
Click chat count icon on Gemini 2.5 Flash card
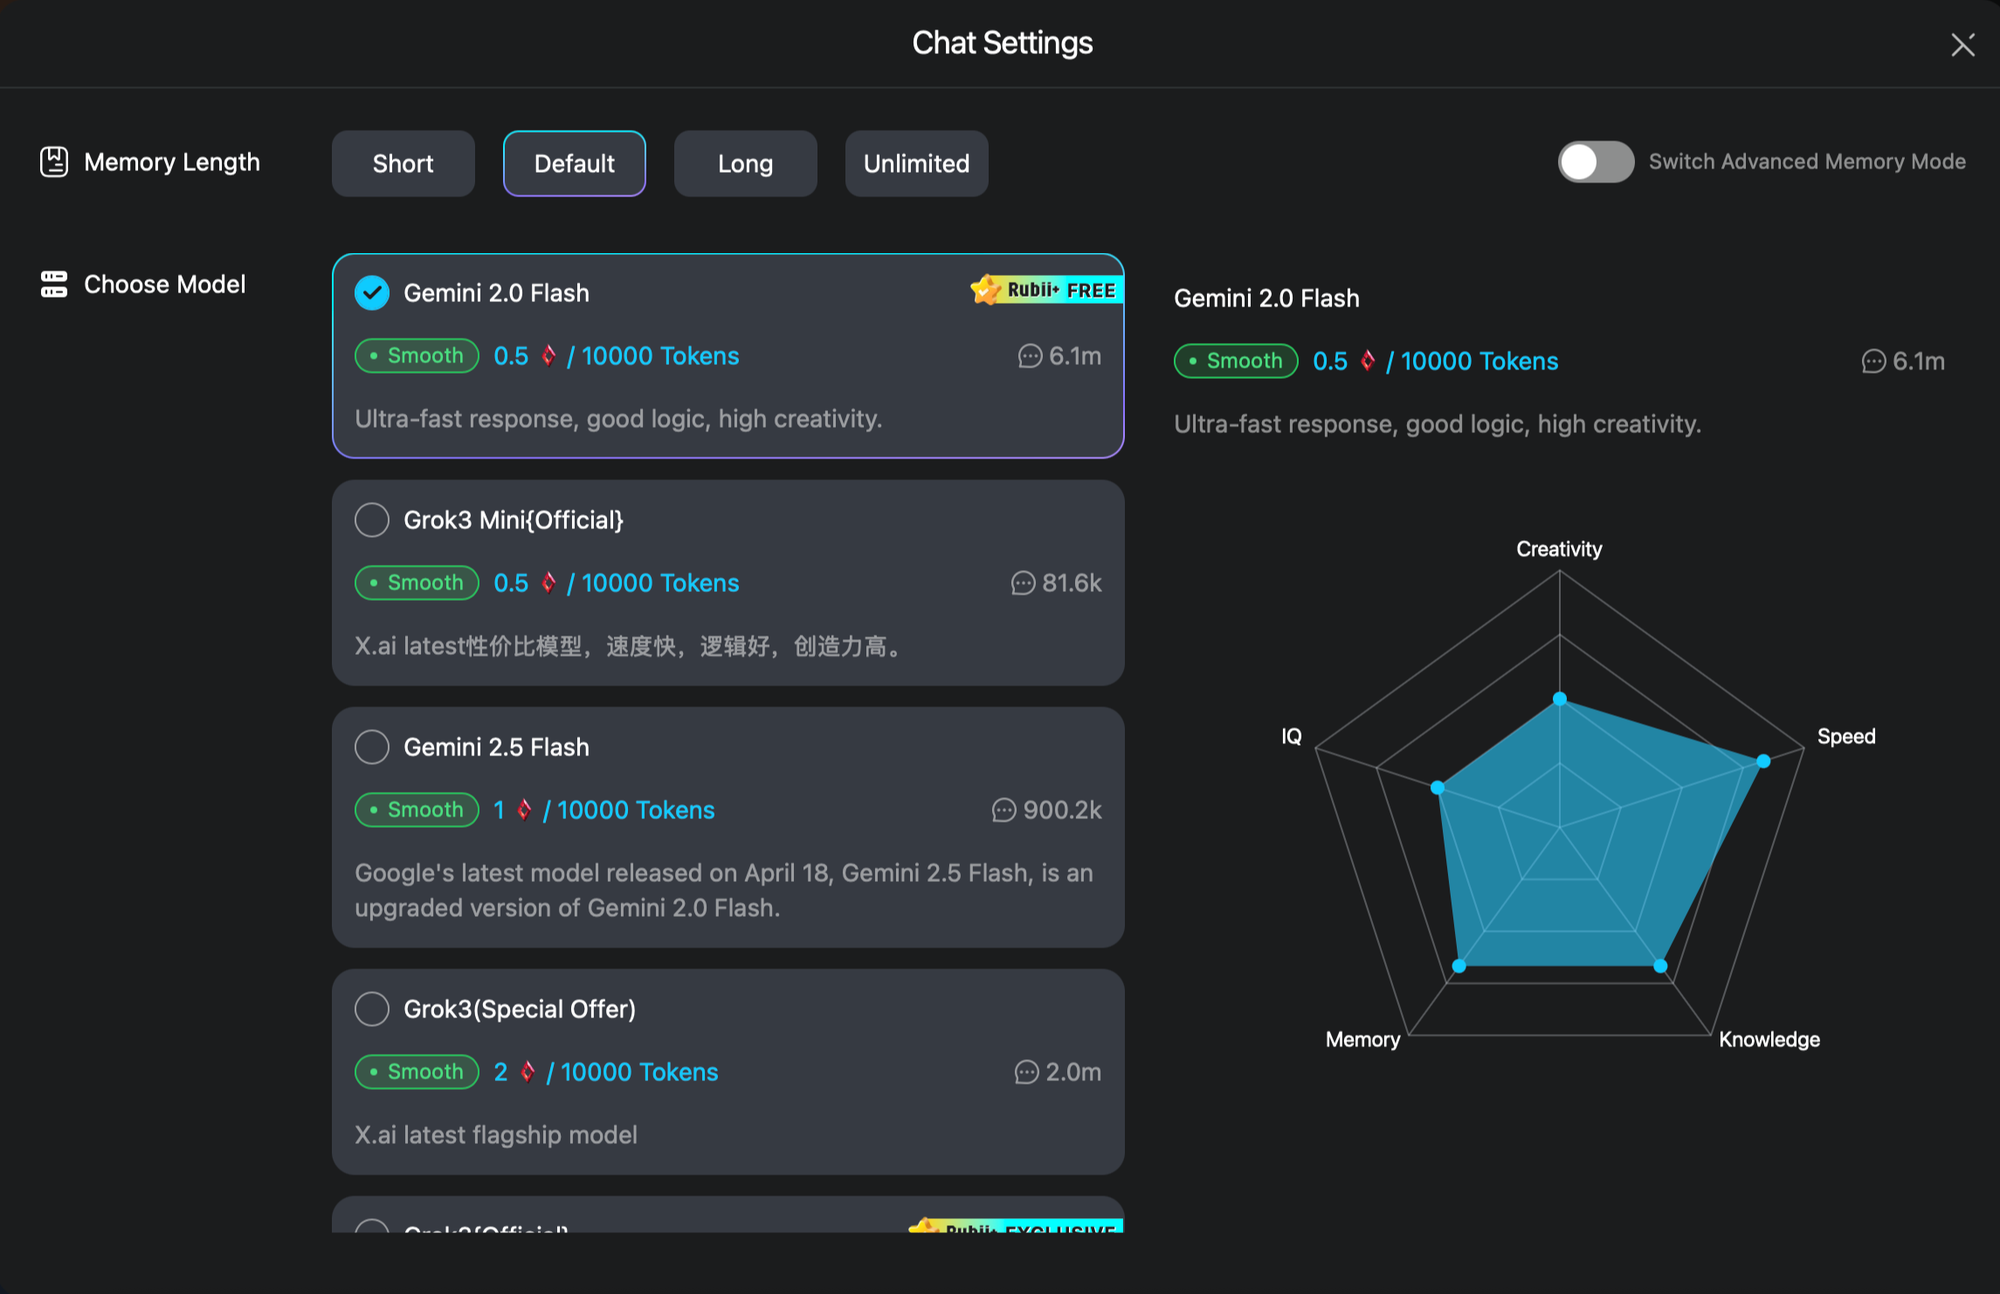click(1004, 810)
